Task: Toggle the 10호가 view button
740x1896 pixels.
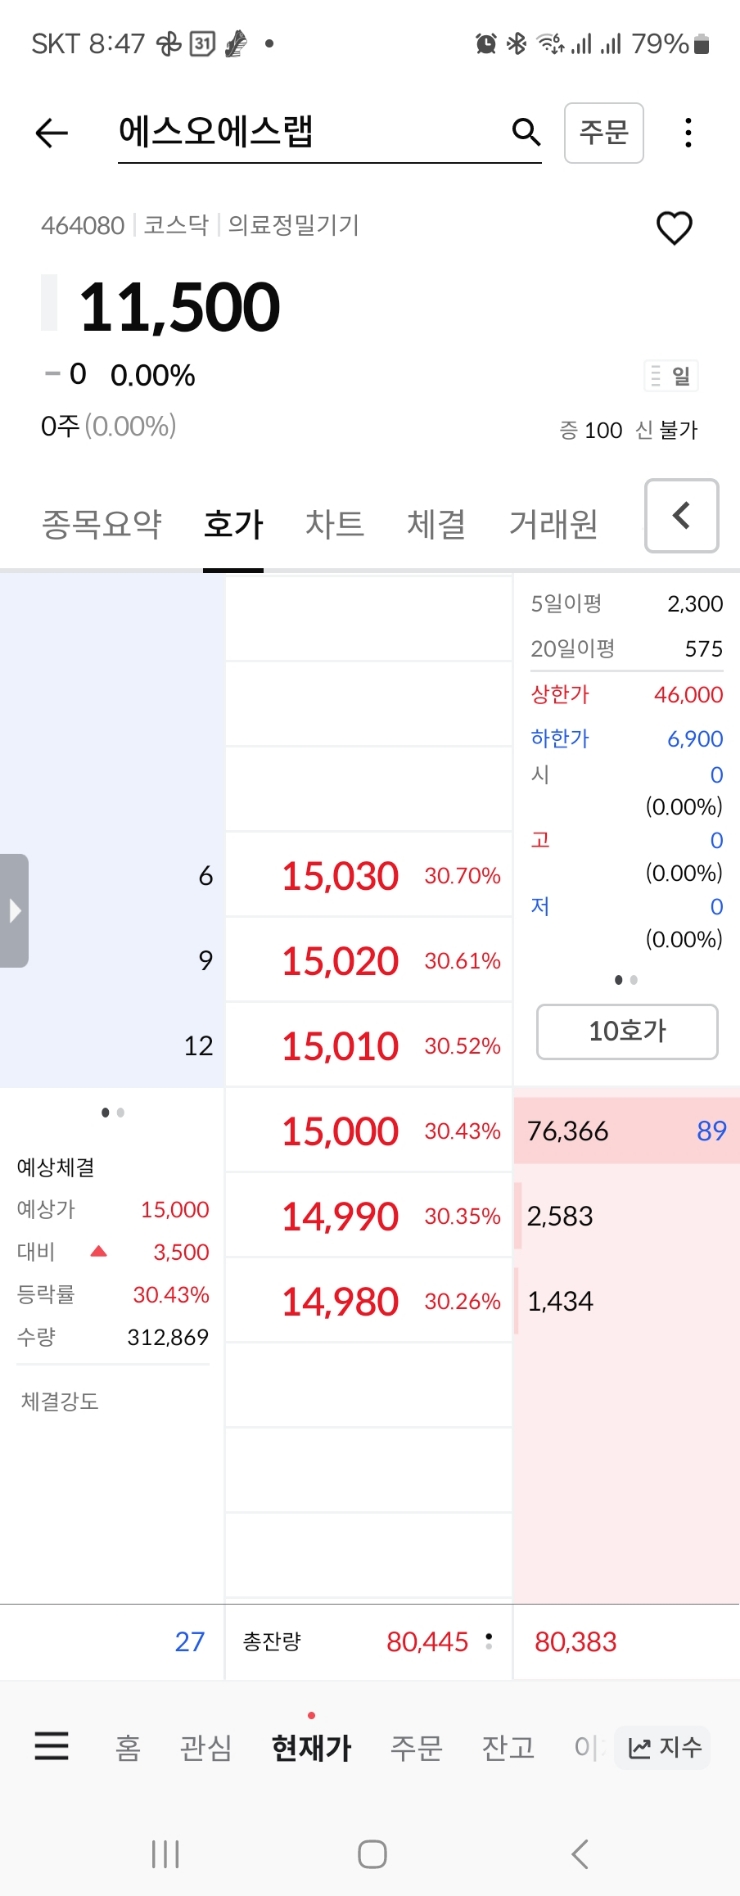Action: click(x=627, y=1031)
